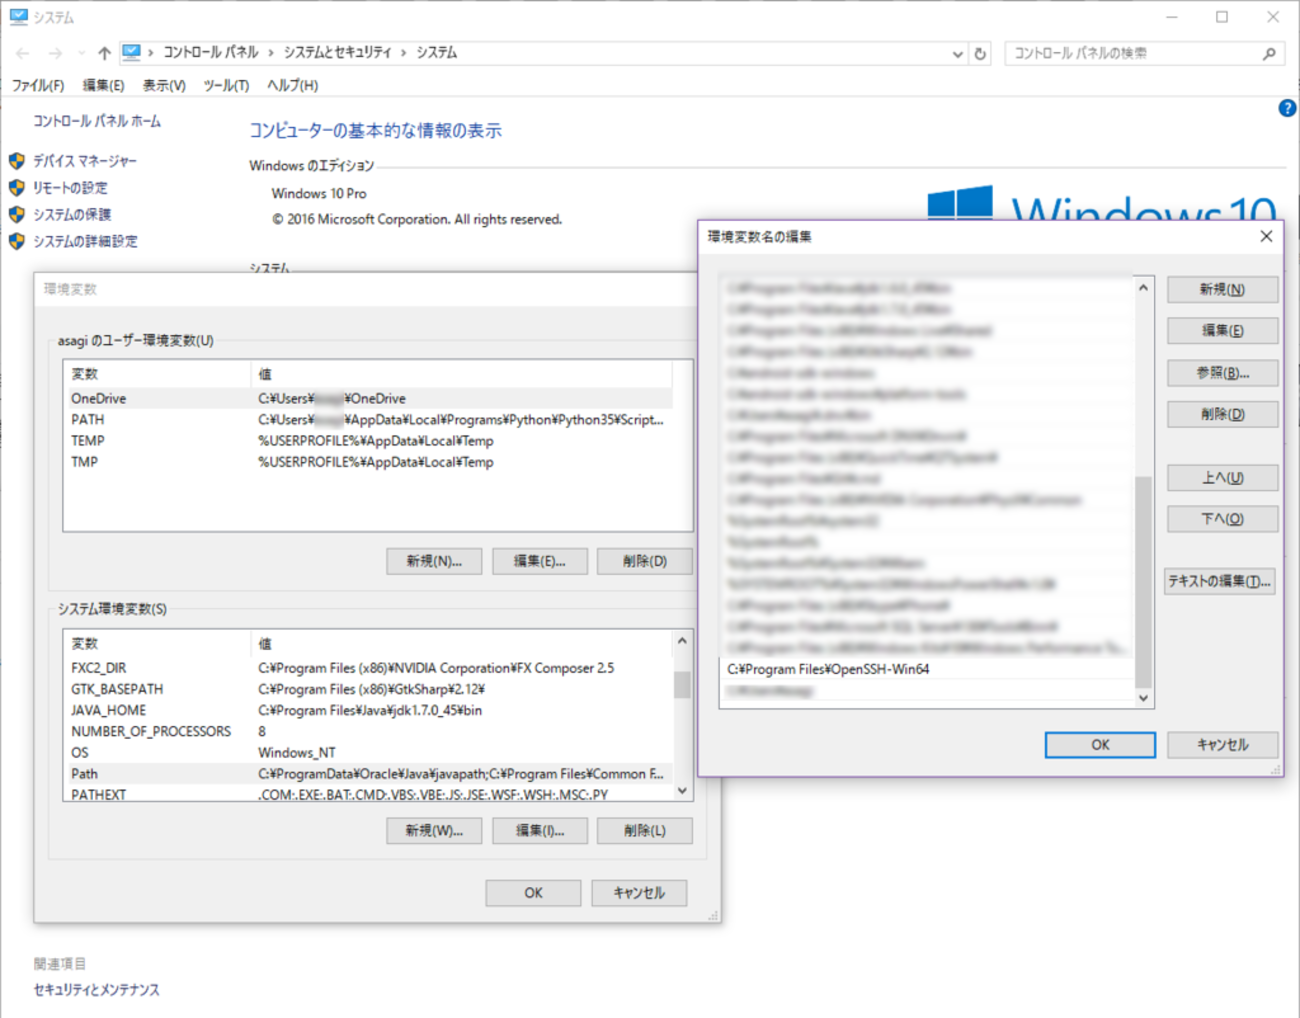Viewport: 1300px width, 1018px height.
Task: Click the back arrow in the navigation bar
Action: pos(22,53)
